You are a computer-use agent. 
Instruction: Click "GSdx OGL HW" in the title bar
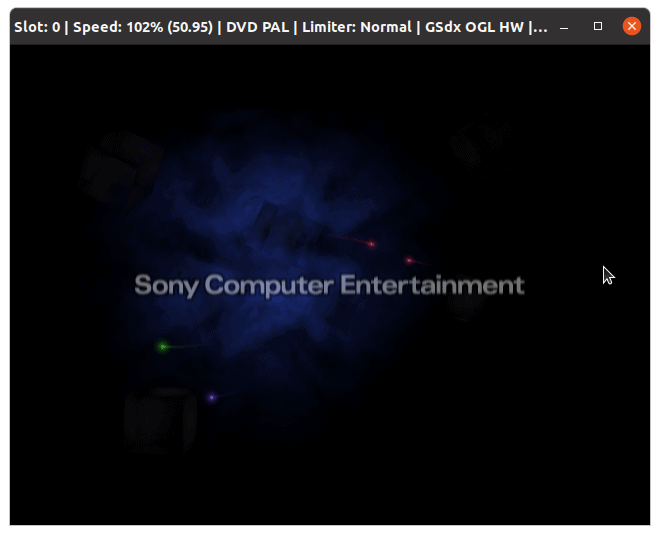[x=474, y=27]
